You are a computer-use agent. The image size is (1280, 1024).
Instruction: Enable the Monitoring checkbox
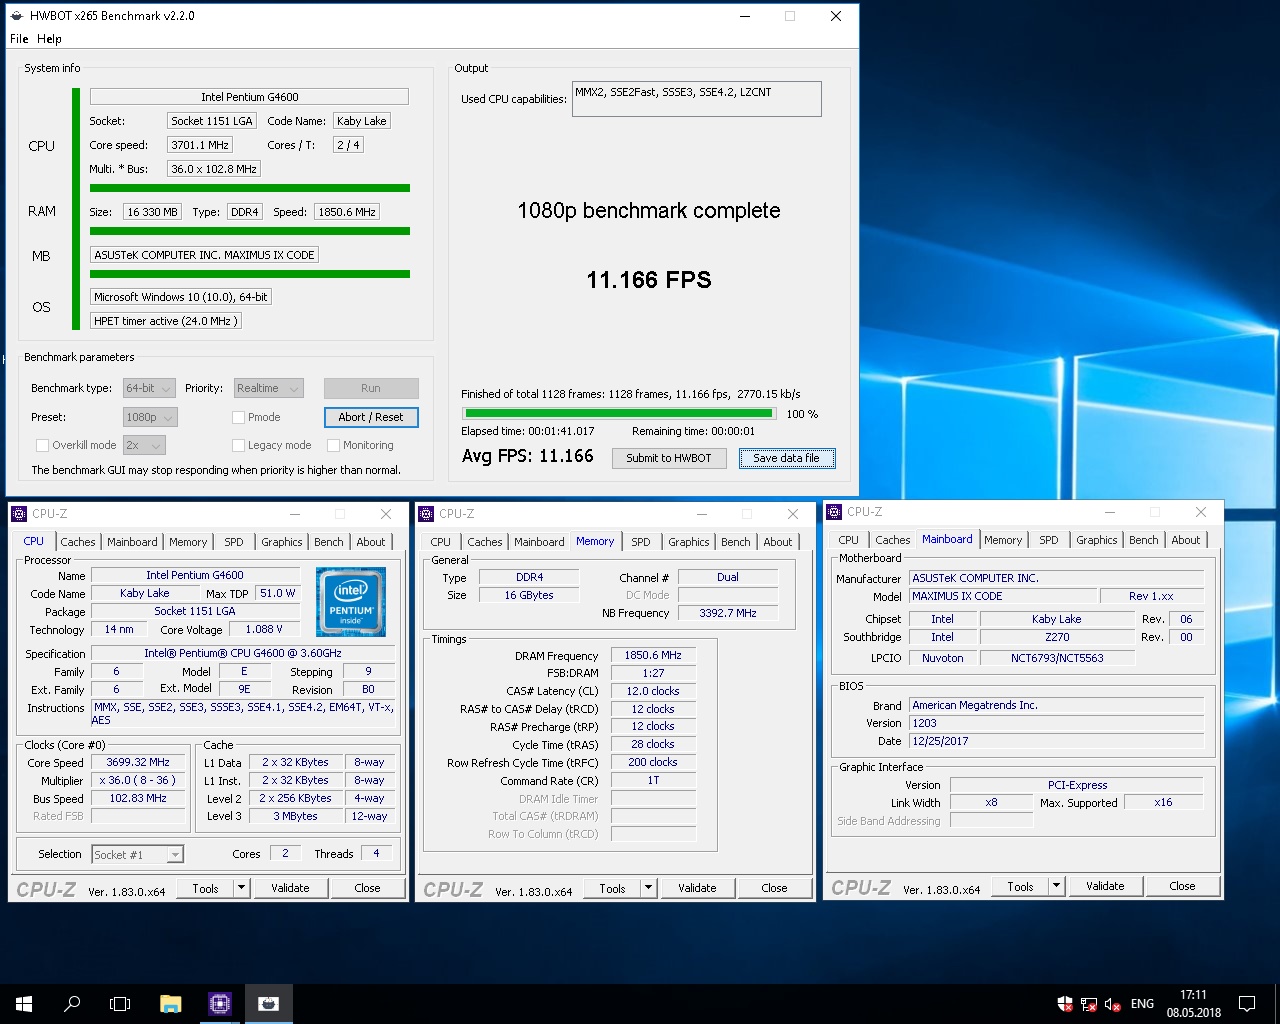[333, 445]
